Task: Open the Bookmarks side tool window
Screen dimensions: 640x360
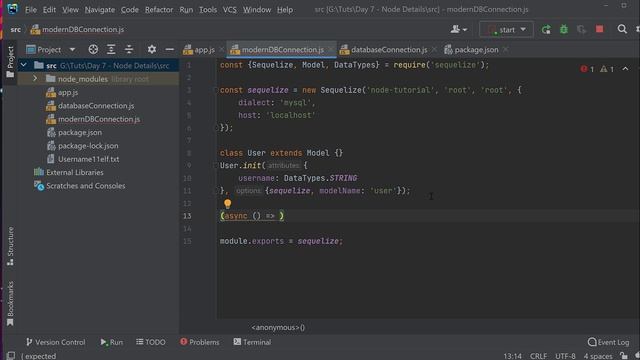Action: (10, 304)
